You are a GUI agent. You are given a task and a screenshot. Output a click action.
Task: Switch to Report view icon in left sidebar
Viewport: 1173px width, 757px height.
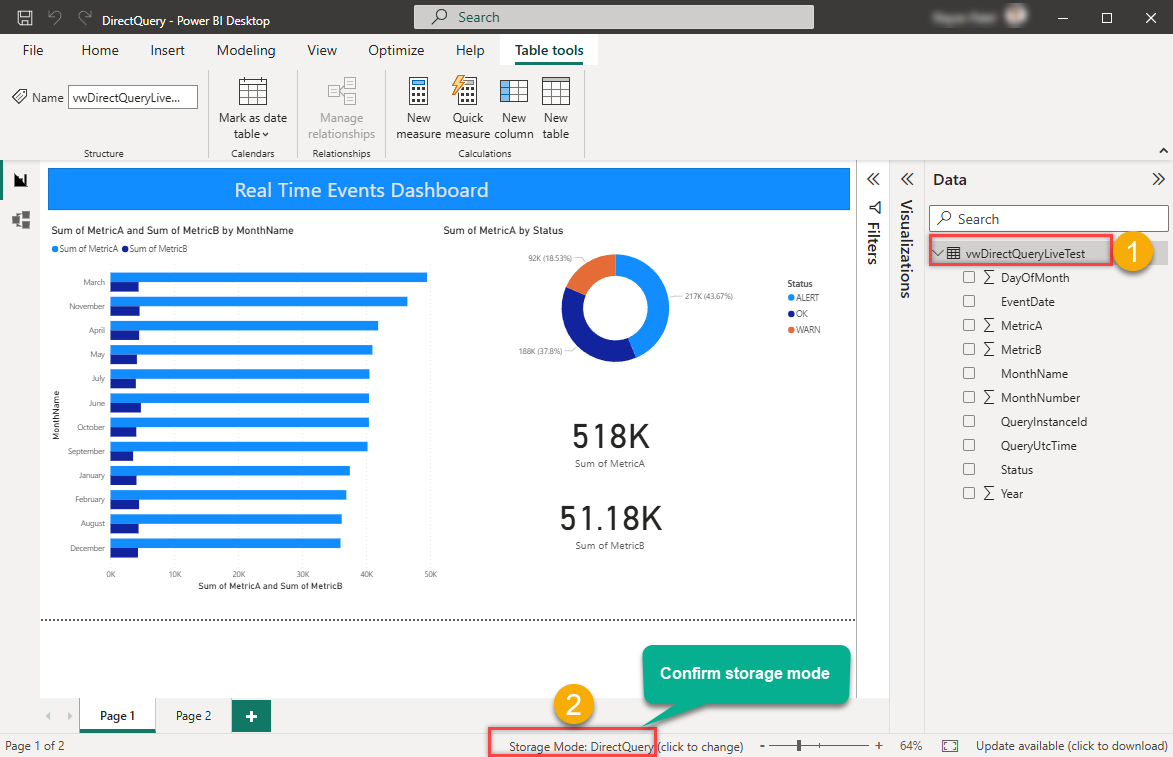pos(20,180)
